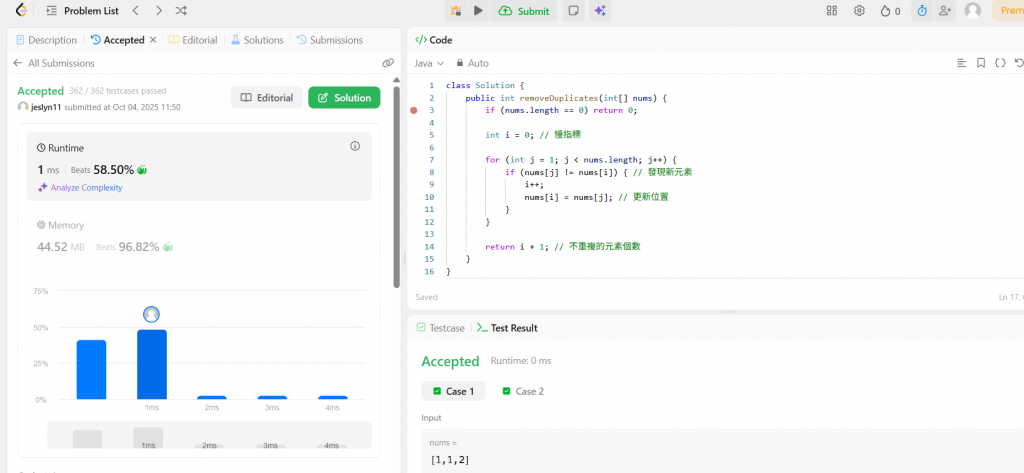
Task: Copy submission link icon
Action: click(x=388, y=63)
